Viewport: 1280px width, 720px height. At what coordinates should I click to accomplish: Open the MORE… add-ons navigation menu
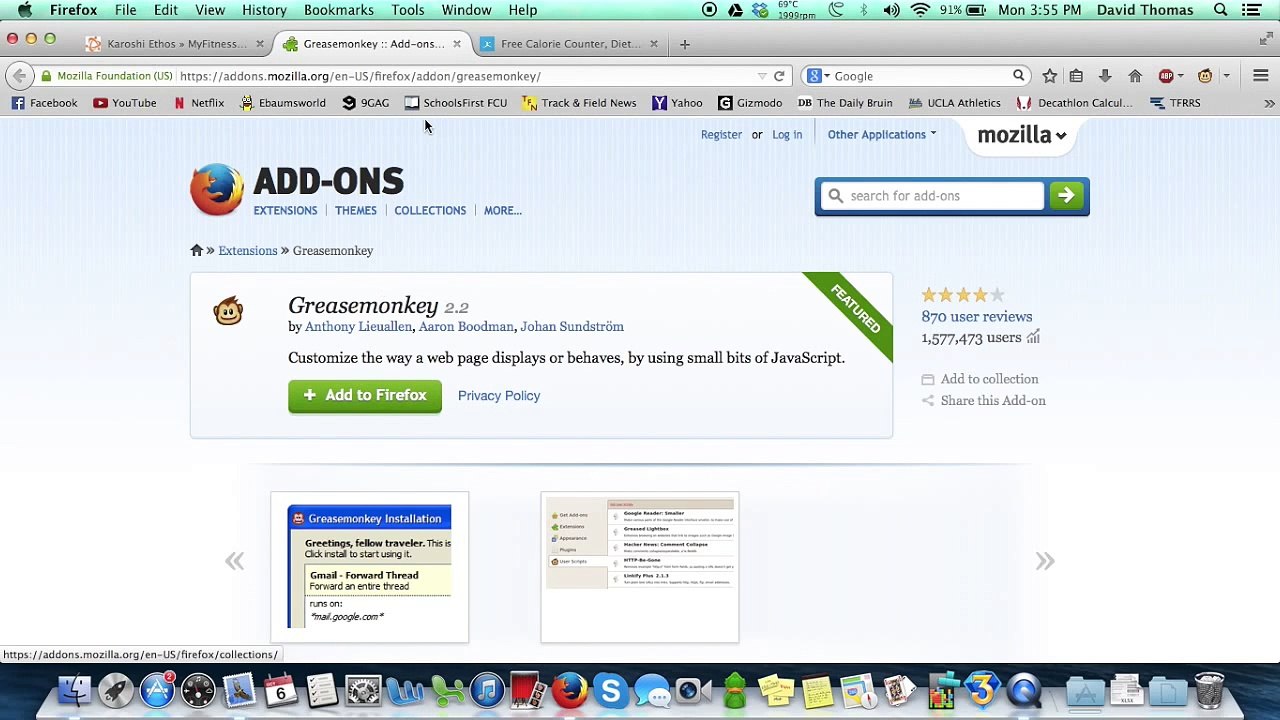click(503, 210)
